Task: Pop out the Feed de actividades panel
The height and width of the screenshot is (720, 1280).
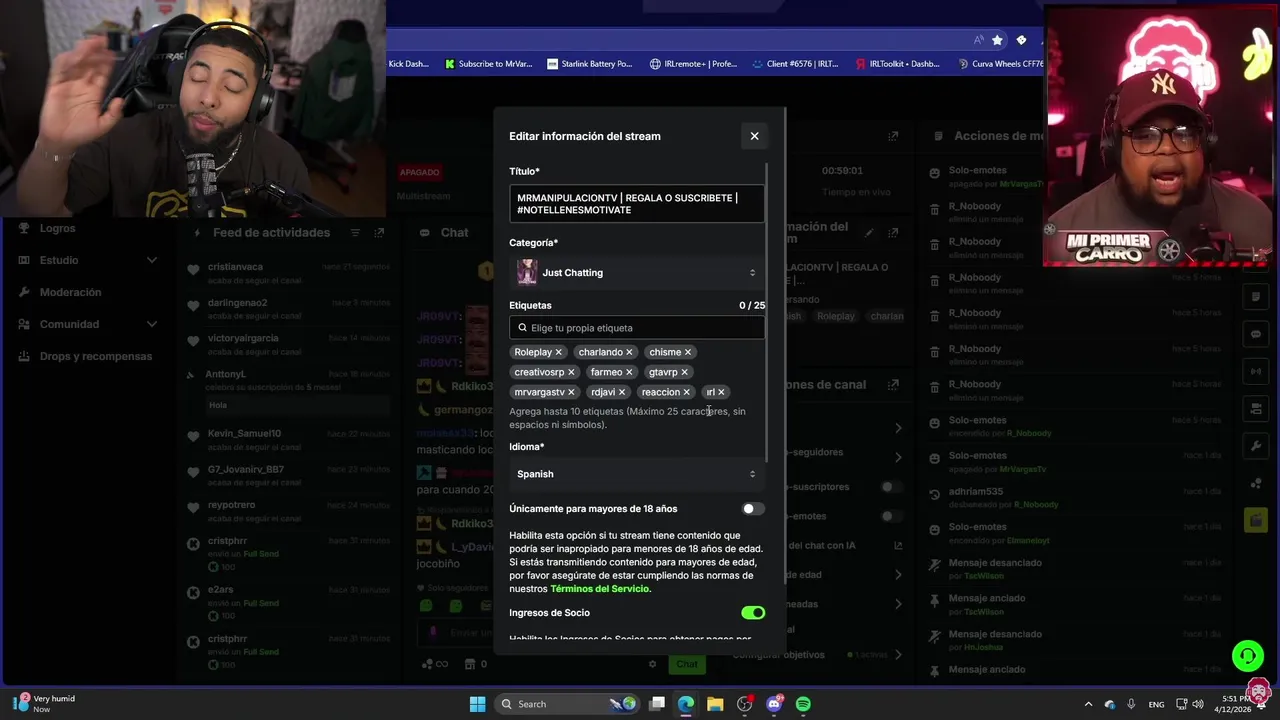Action: 379,233
